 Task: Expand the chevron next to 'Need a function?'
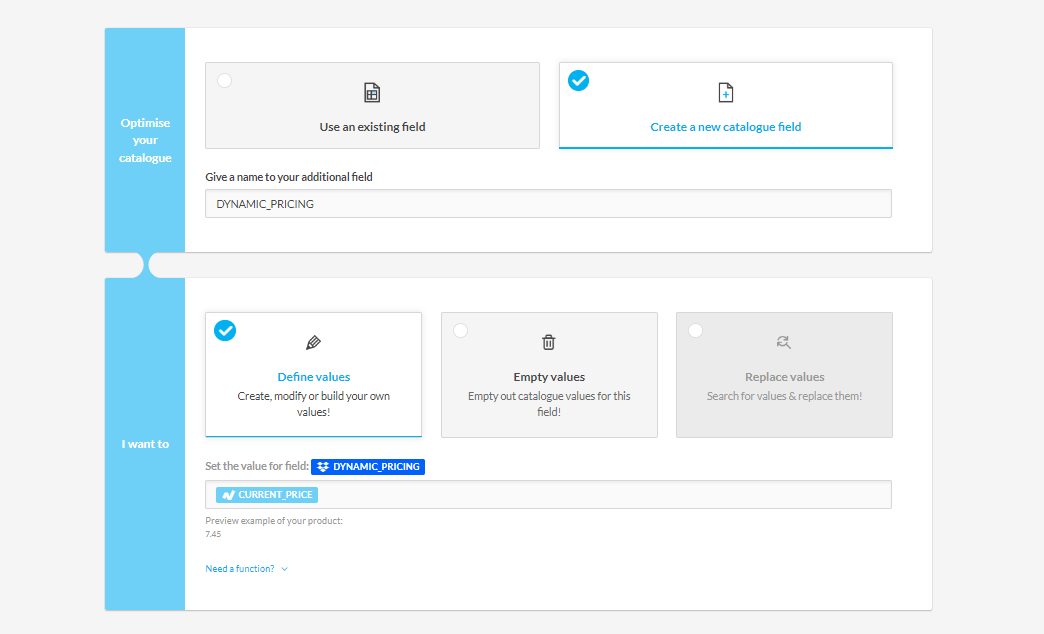(x=285, y=569)
